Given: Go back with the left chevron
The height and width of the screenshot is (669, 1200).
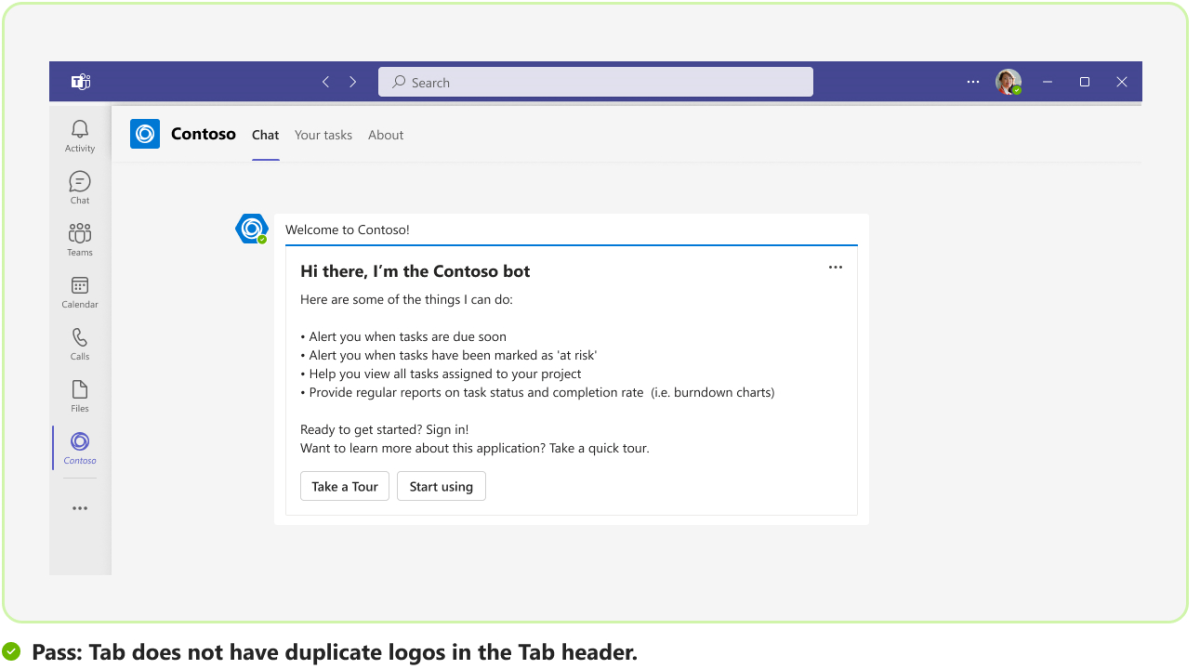Looking at the screenshot, I should click(326, 82).
